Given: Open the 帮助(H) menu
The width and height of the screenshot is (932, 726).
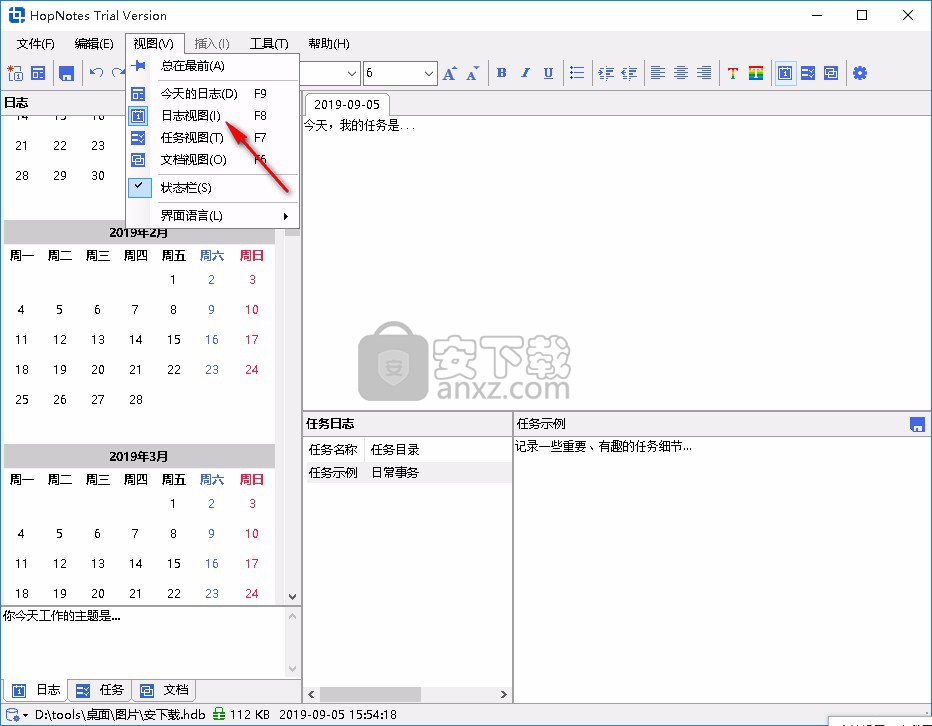Looking at the screenshot, I should click(329, 44).
